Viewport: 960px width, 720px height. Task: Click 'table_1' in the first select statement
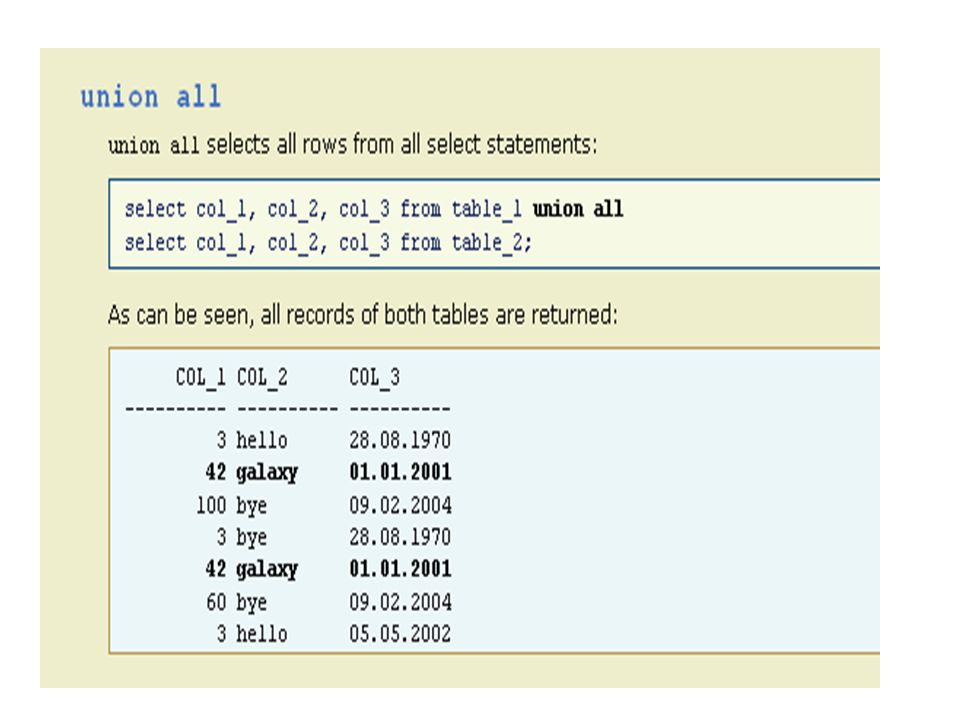[x=487, y=209]
